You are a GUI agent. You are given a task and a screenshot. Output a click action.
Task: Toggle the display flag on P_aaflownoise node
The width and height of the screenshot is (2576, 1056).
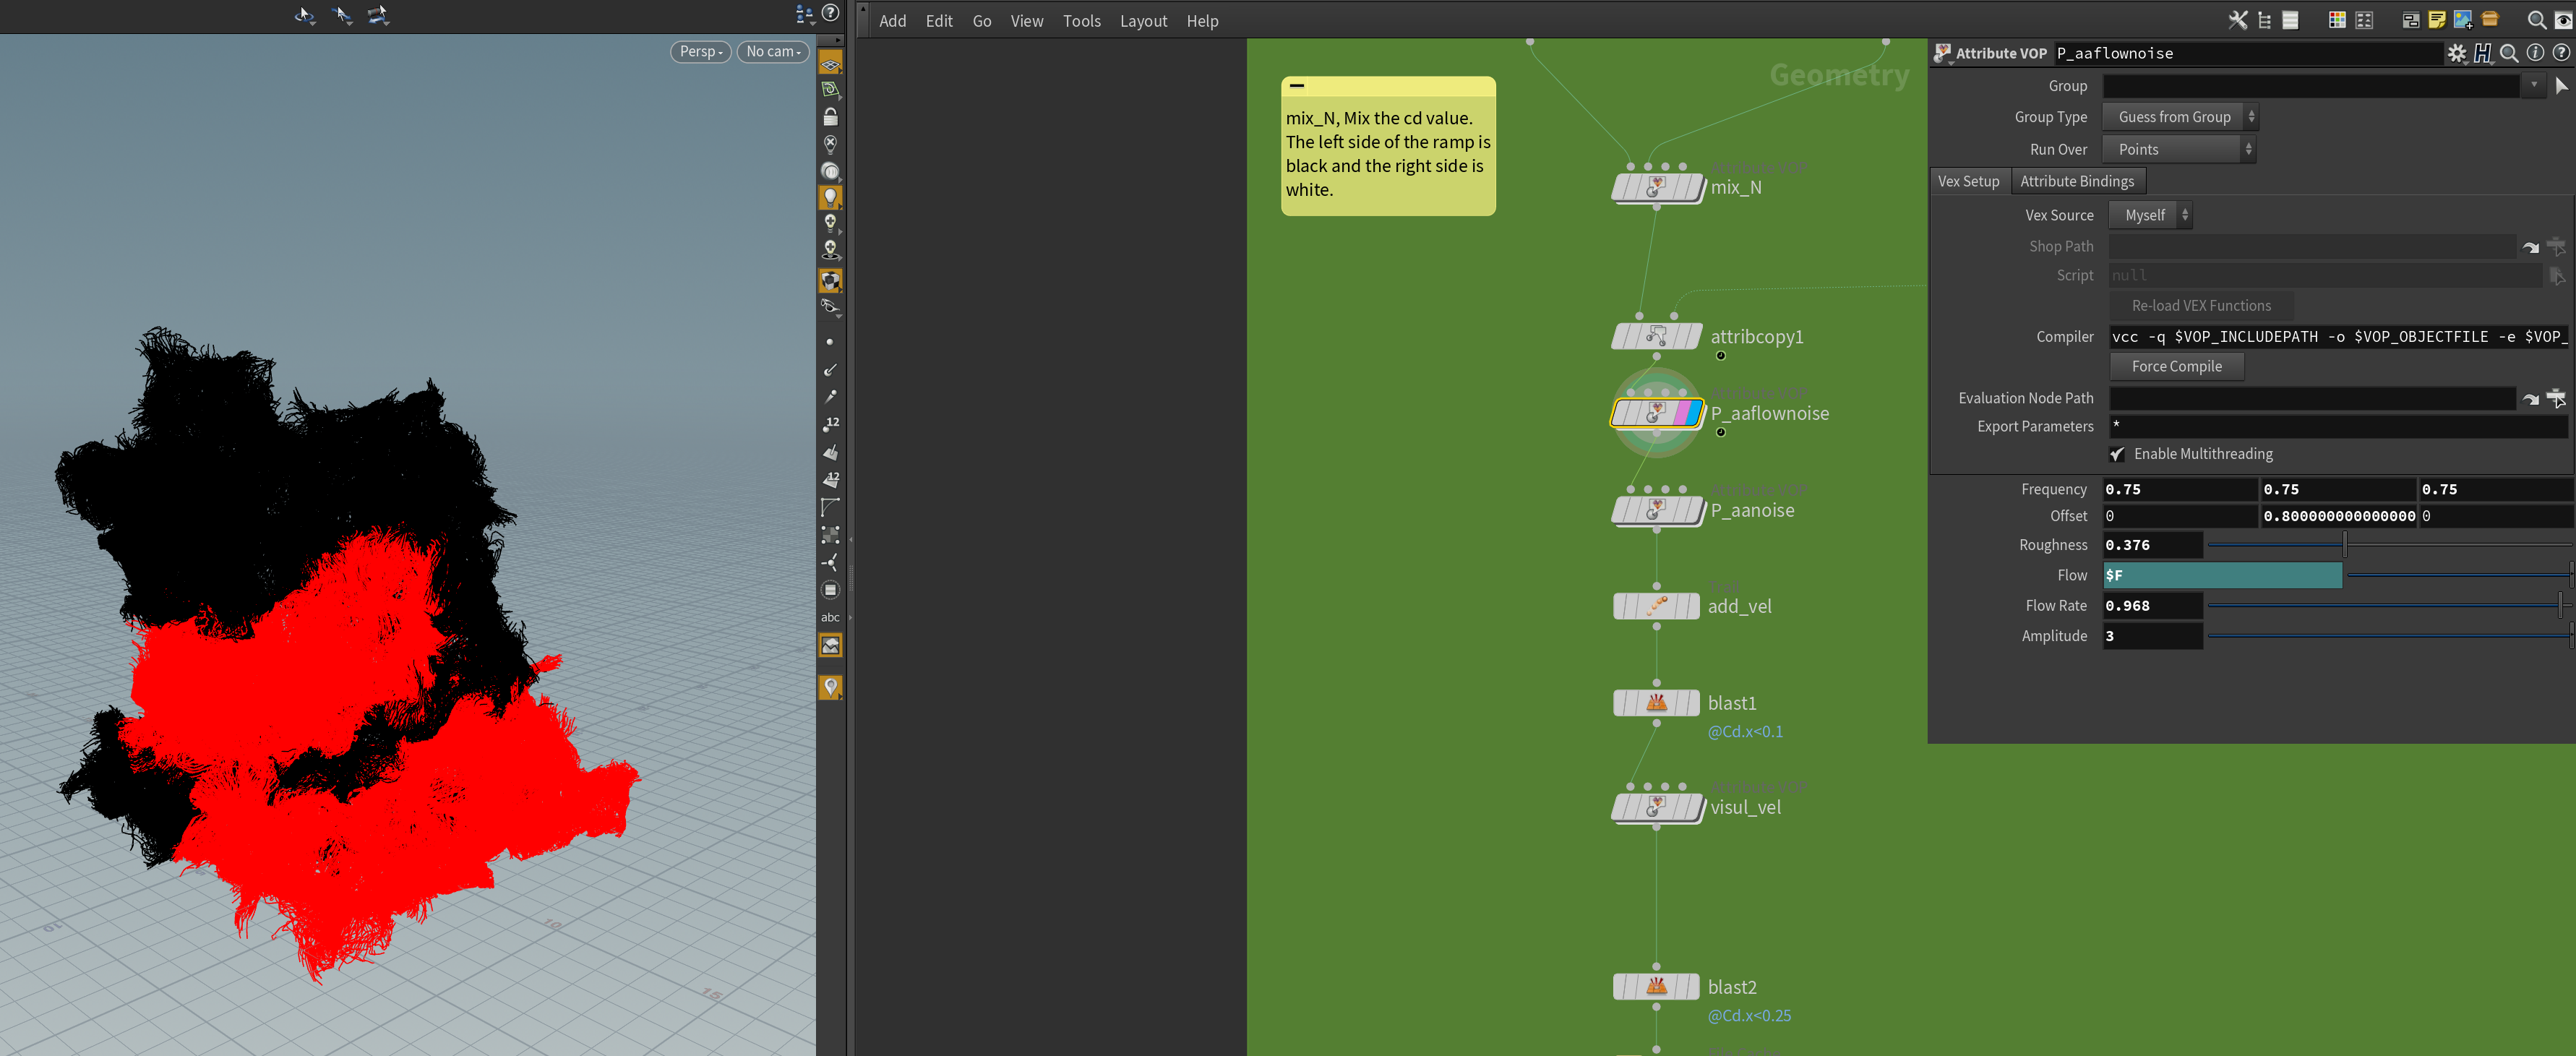[x=1693, y=413]
